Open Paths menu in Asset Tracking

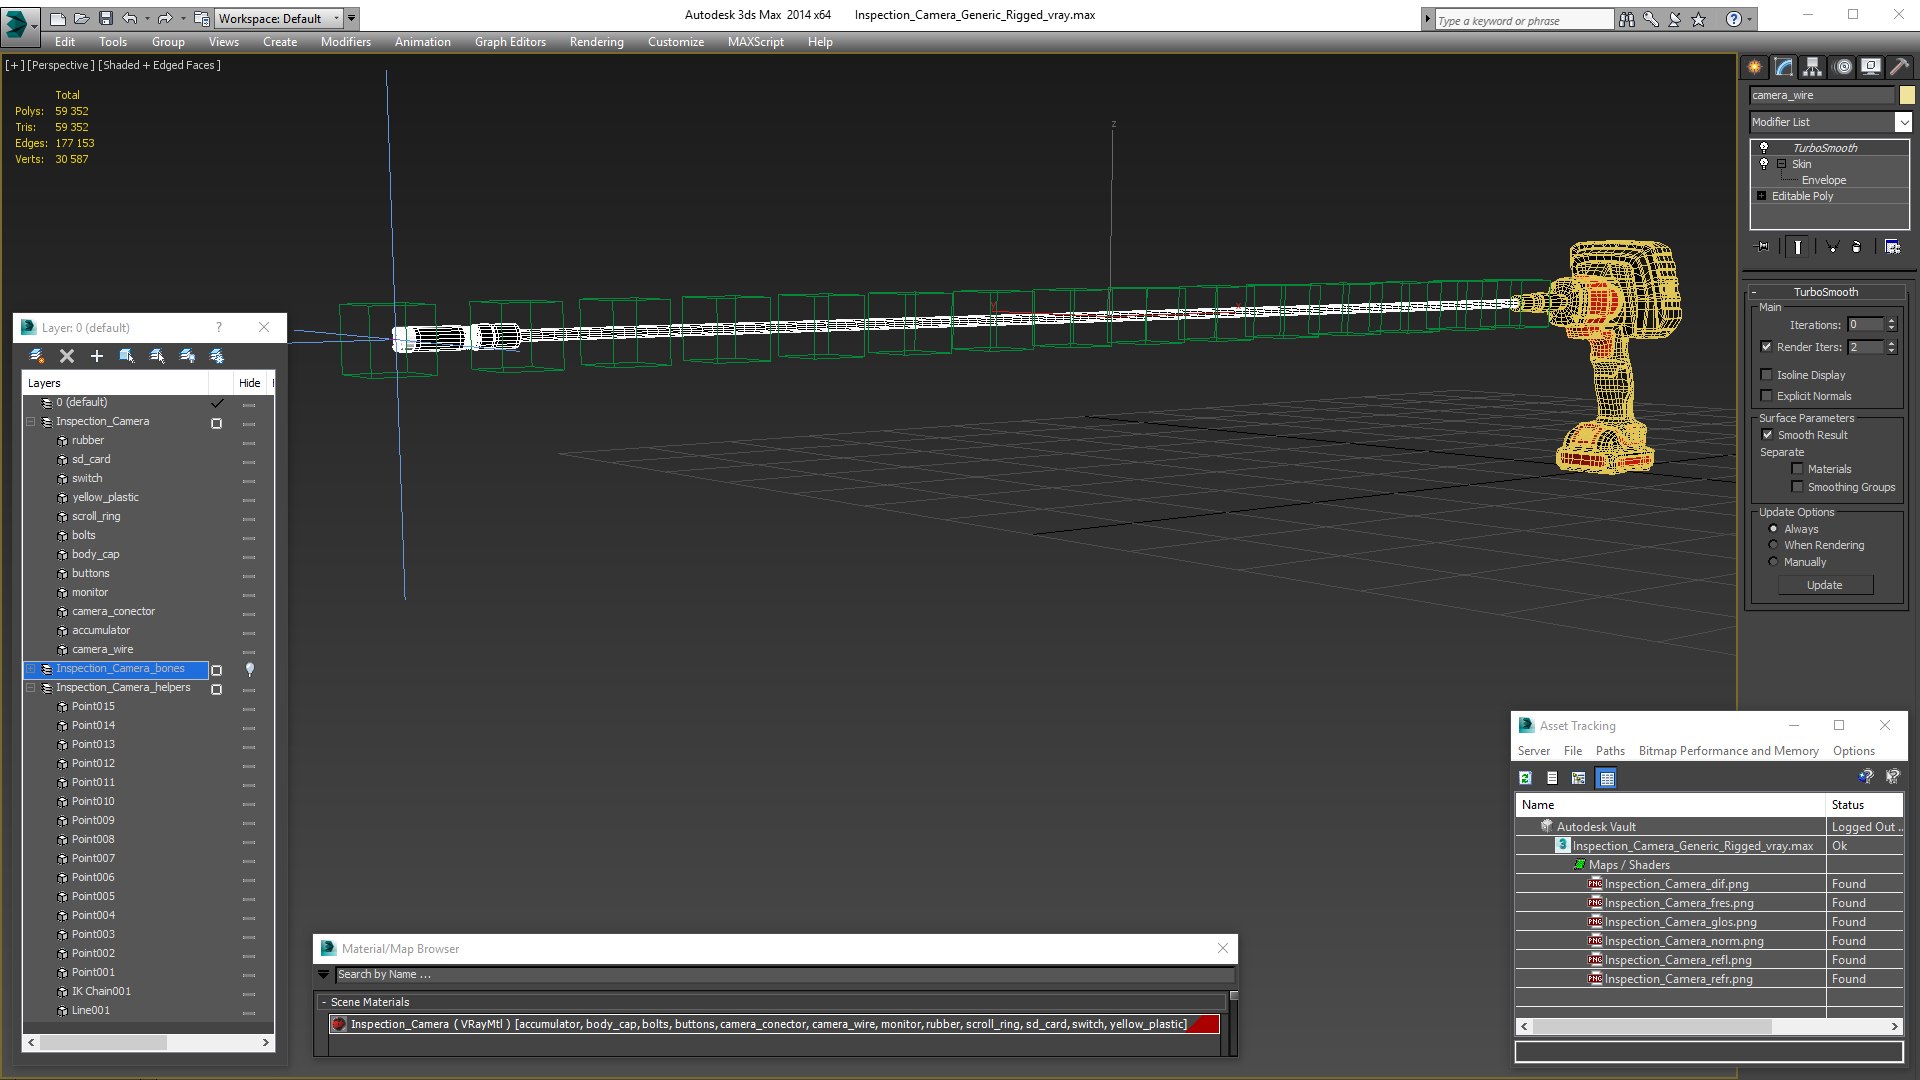1610,751
